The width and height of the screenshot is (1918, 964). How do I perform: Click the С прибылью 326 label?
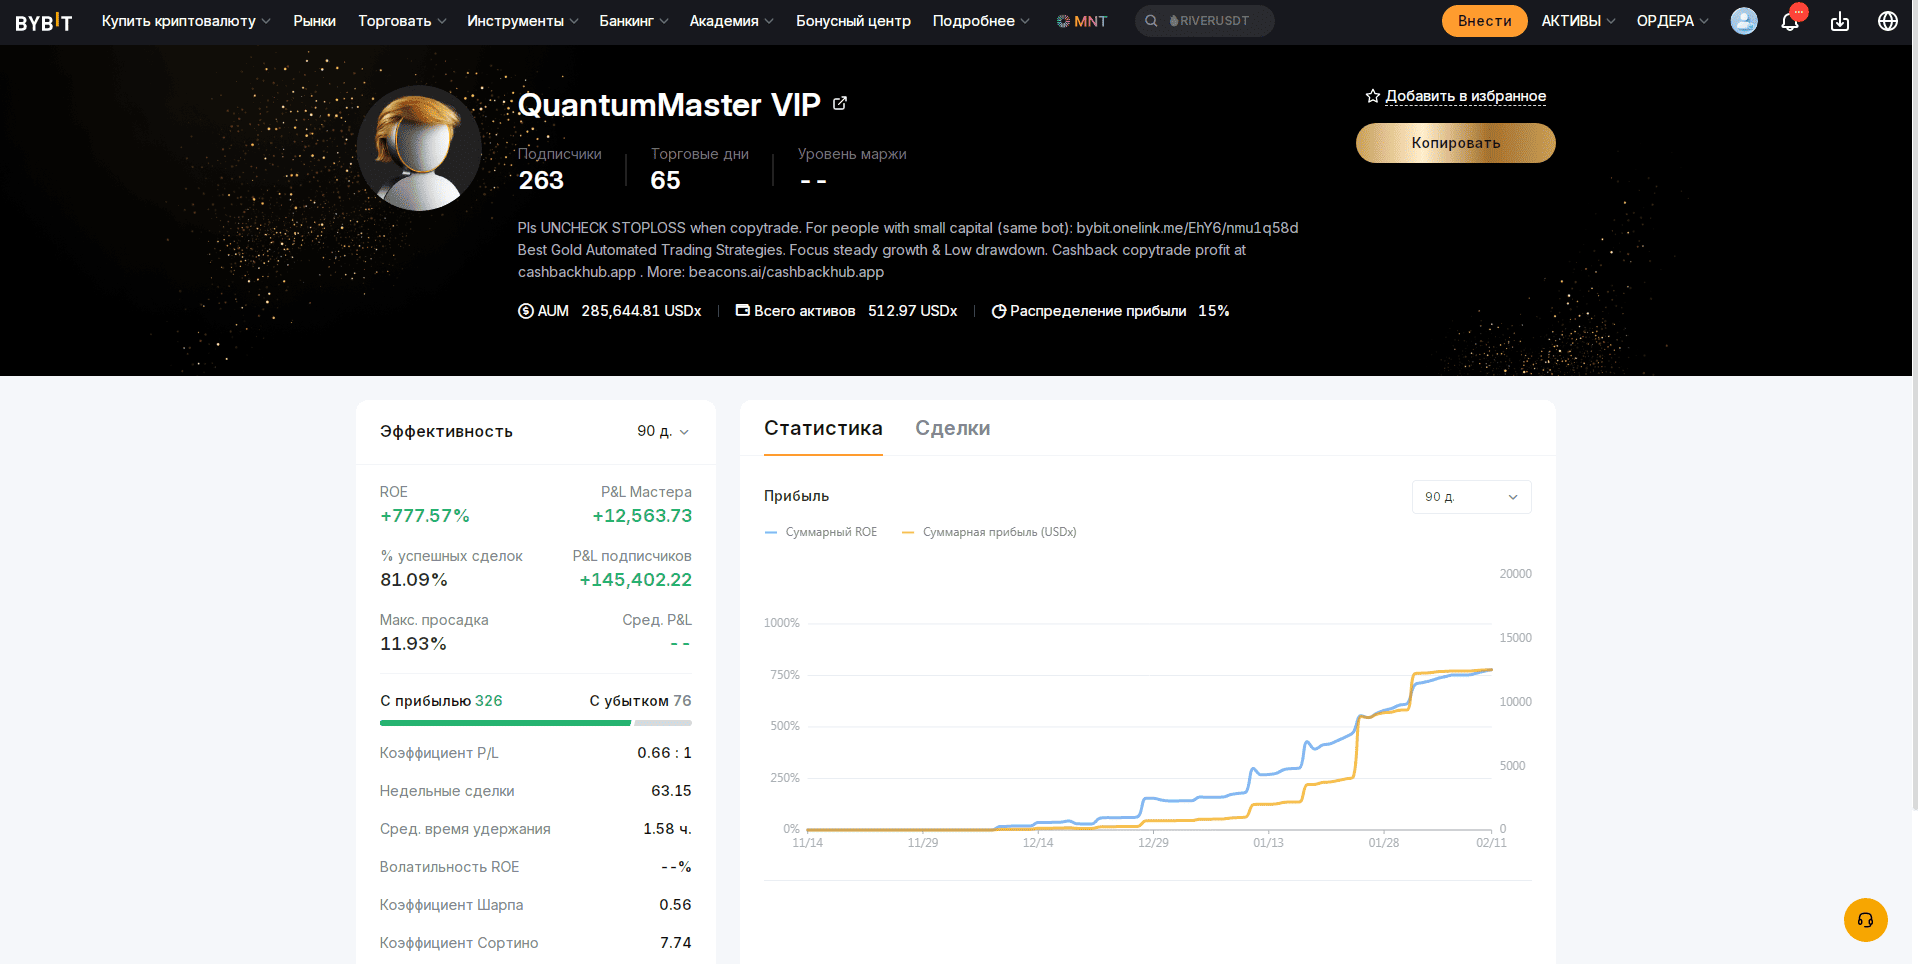(x=441, y=701)
